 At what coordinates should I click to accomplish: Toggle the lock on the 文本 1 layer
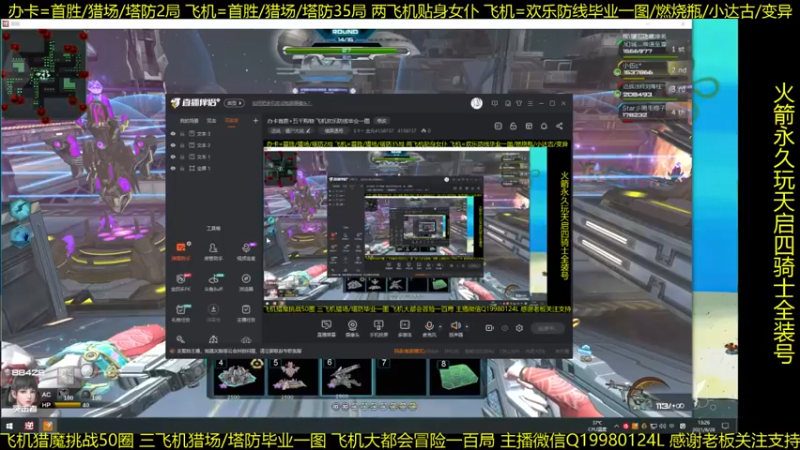pyautogui.click(x=182, y=157)
